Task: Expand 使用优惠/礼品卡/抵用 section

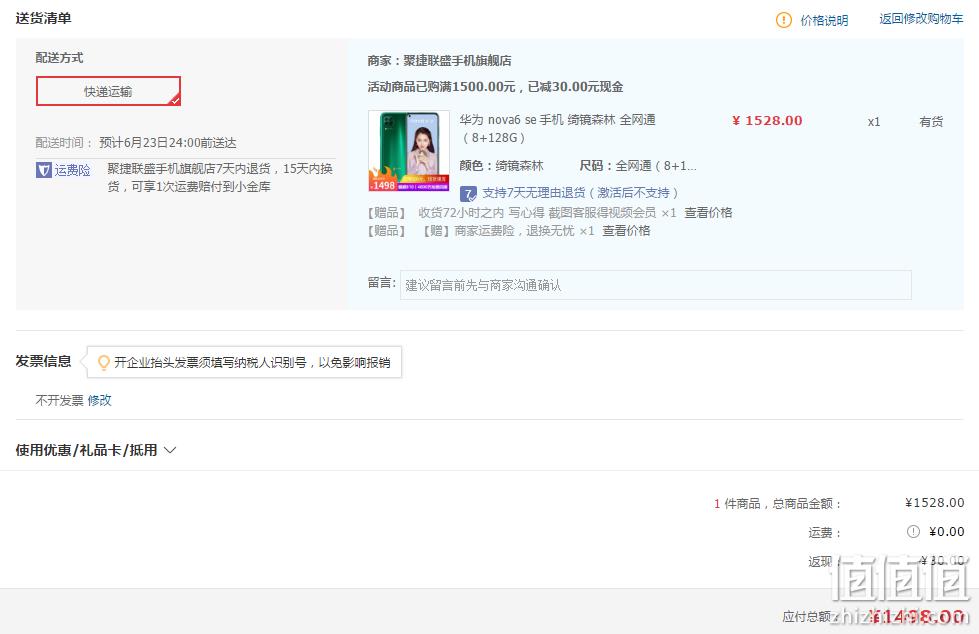Action: (96, 450)
